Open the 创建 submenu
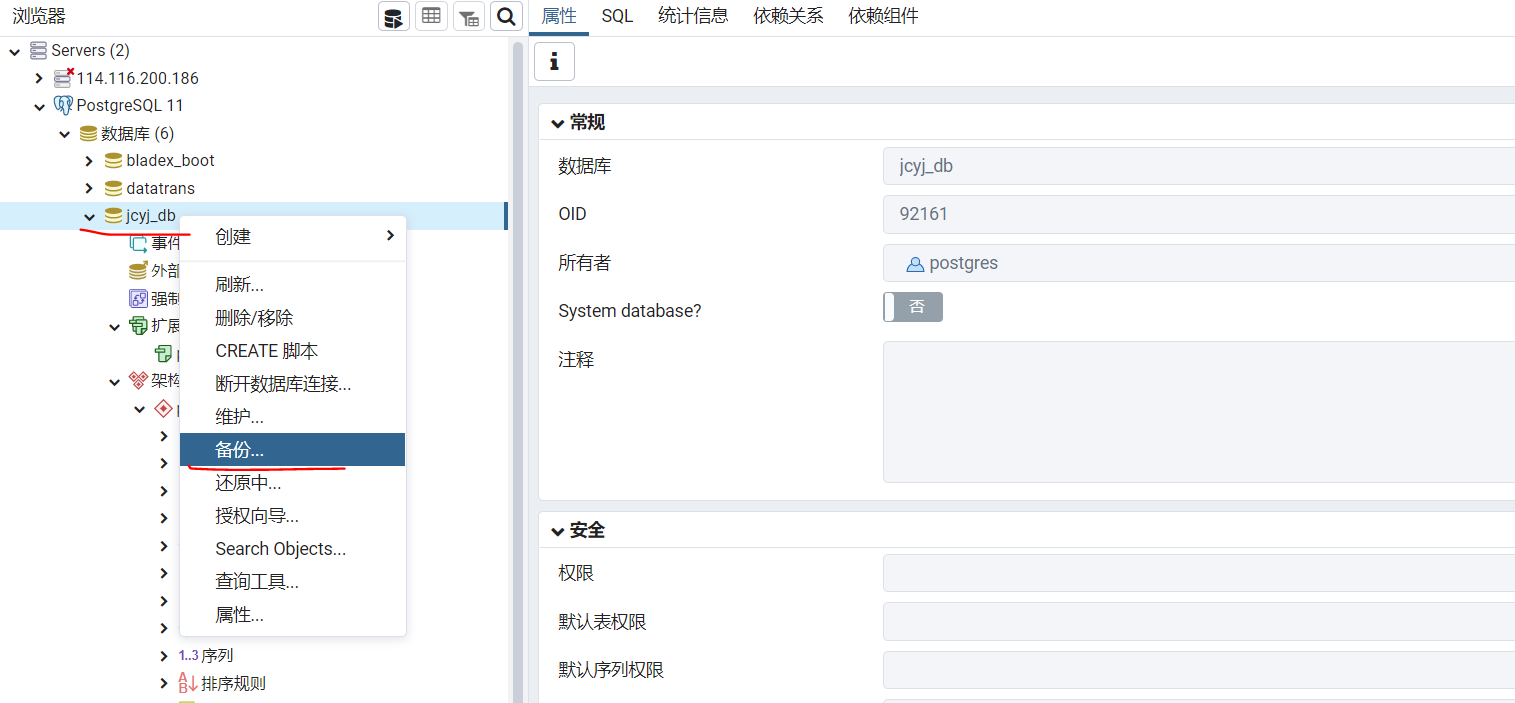Viewport: 1515px width, 703px height. [x=293, y=236]
